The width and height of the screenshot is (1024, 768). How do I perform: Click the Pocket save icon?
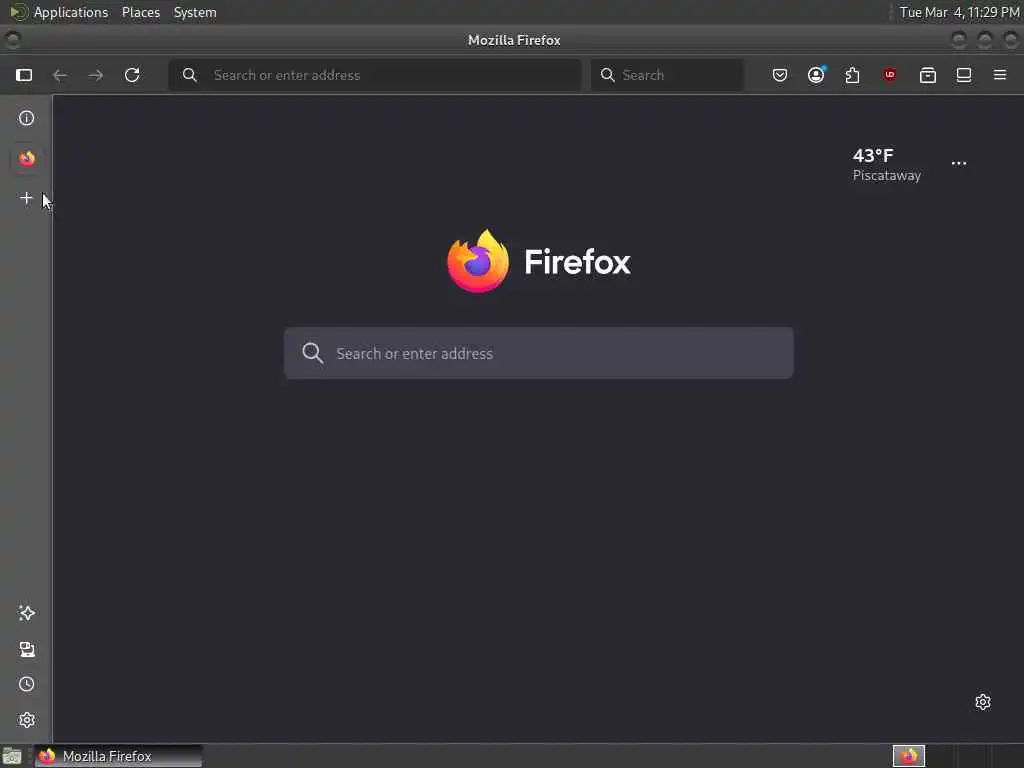pos(780,75)
